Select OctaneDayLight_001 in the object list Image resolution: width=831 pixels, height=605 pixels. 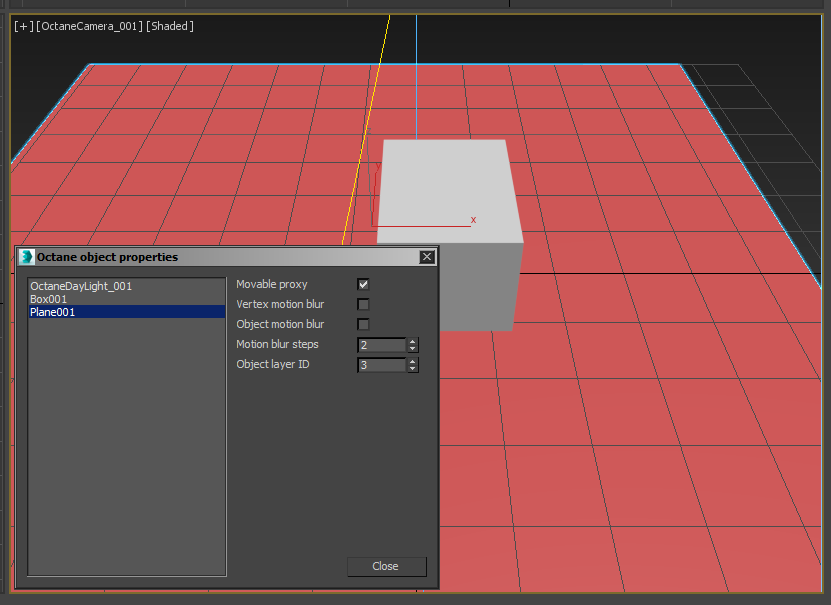[x=127, y=286]
